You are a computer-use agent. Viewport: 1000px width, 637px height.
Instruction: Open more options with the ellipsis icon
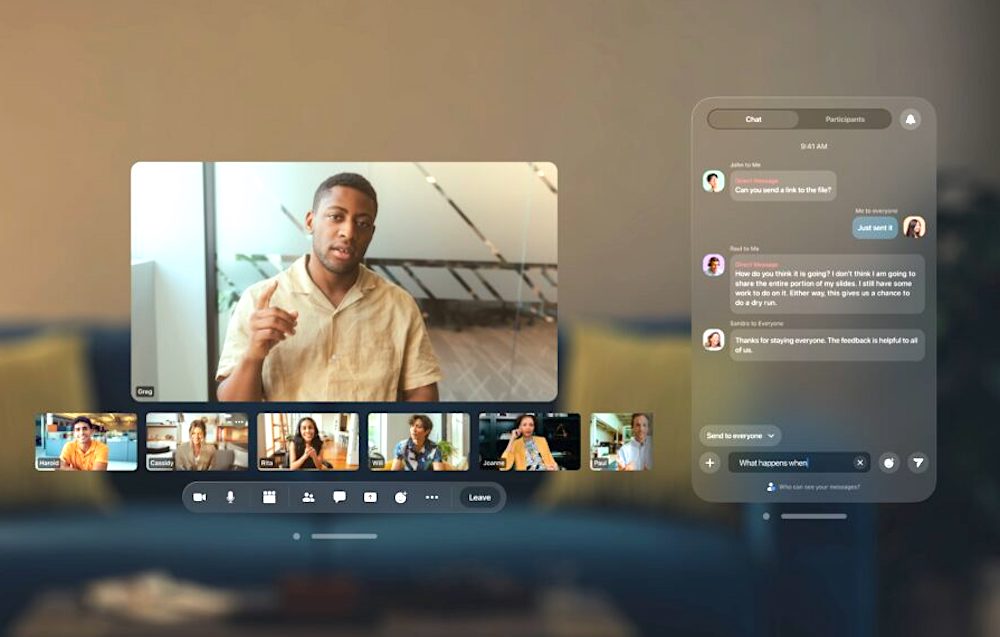click(x=430, y=497)
